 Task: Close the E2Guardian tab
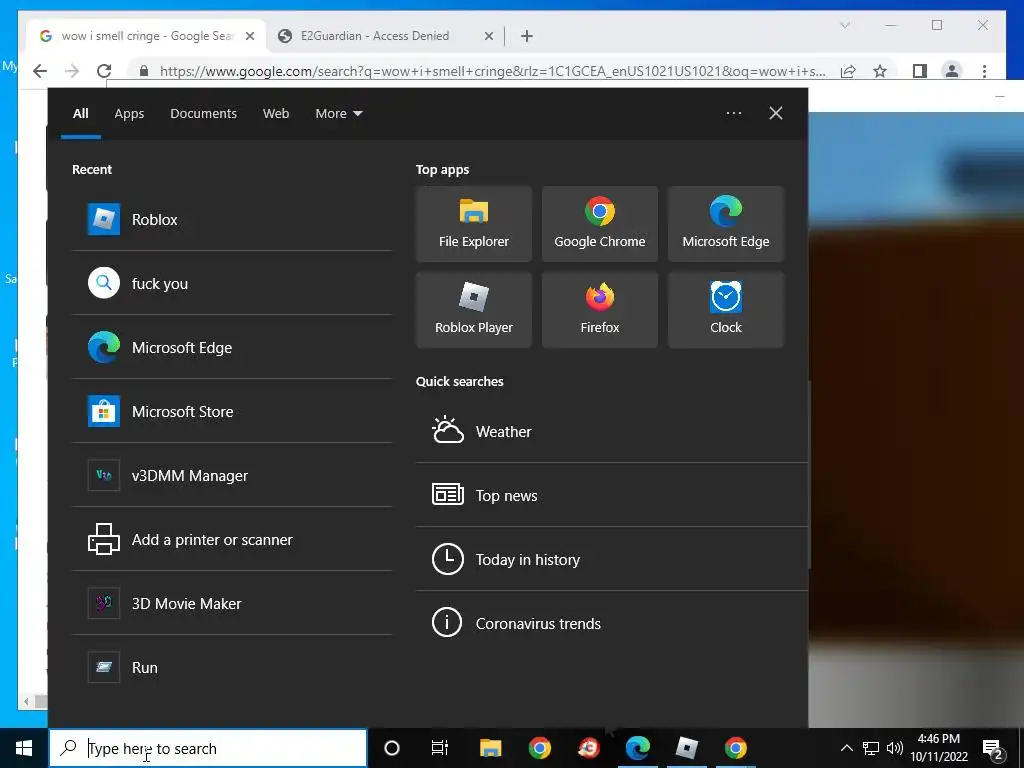point(488,37)
